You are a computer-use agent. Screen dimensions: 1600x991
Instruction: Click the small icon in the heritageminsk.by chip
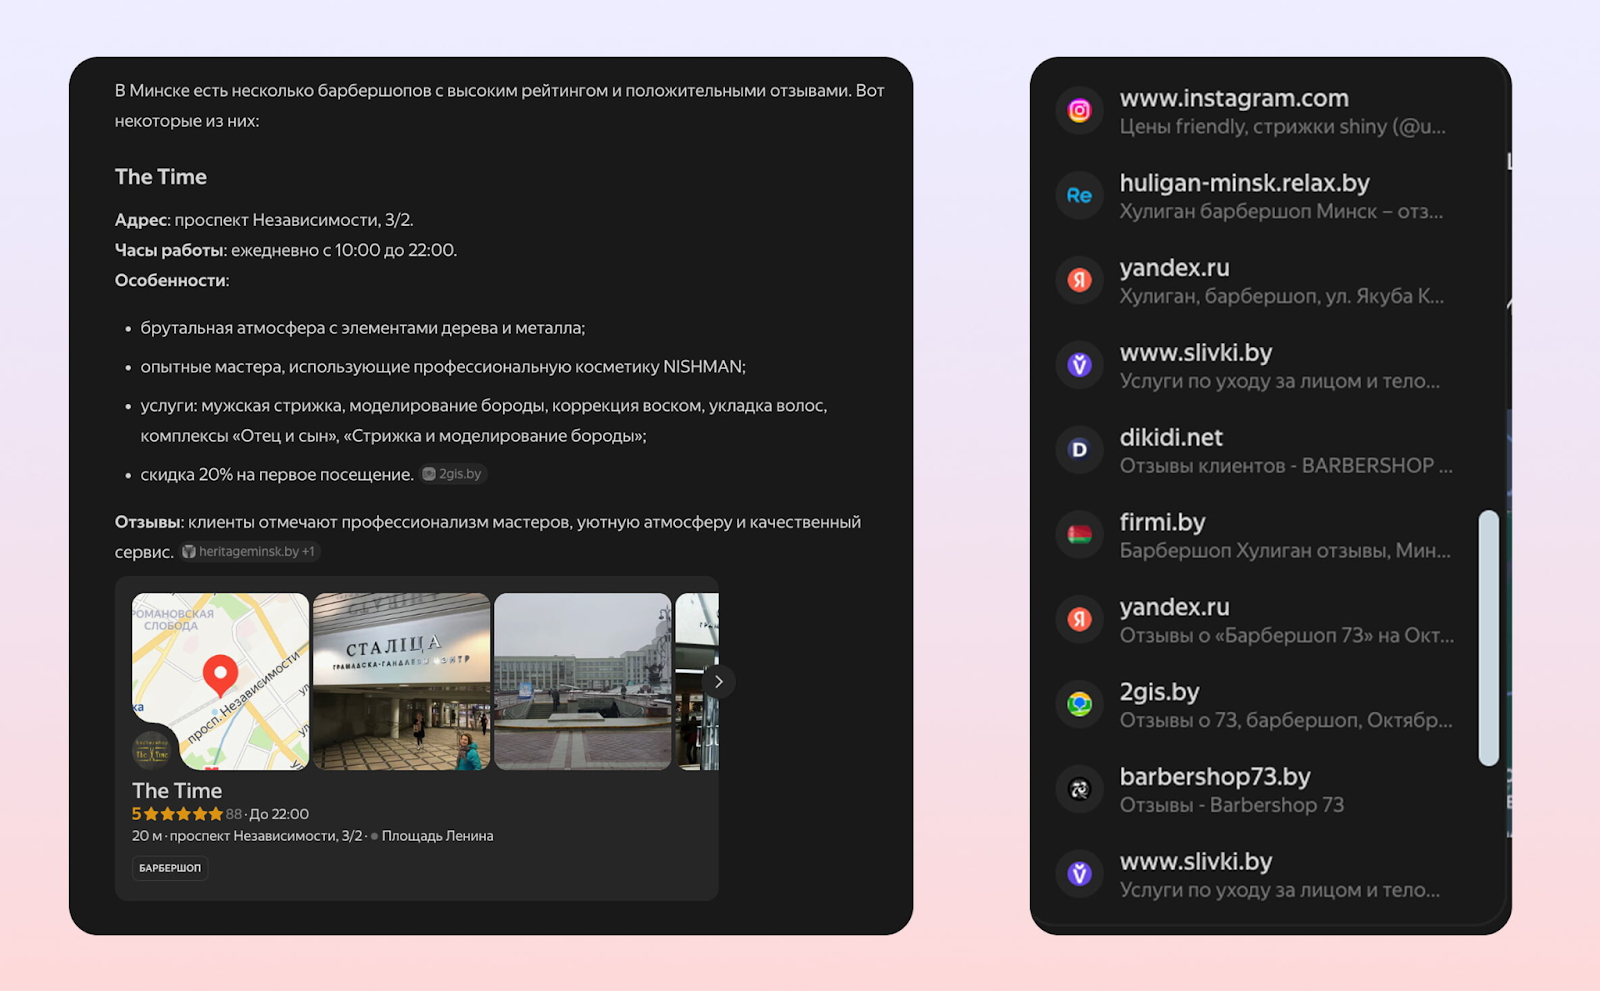tap(189, 552)
